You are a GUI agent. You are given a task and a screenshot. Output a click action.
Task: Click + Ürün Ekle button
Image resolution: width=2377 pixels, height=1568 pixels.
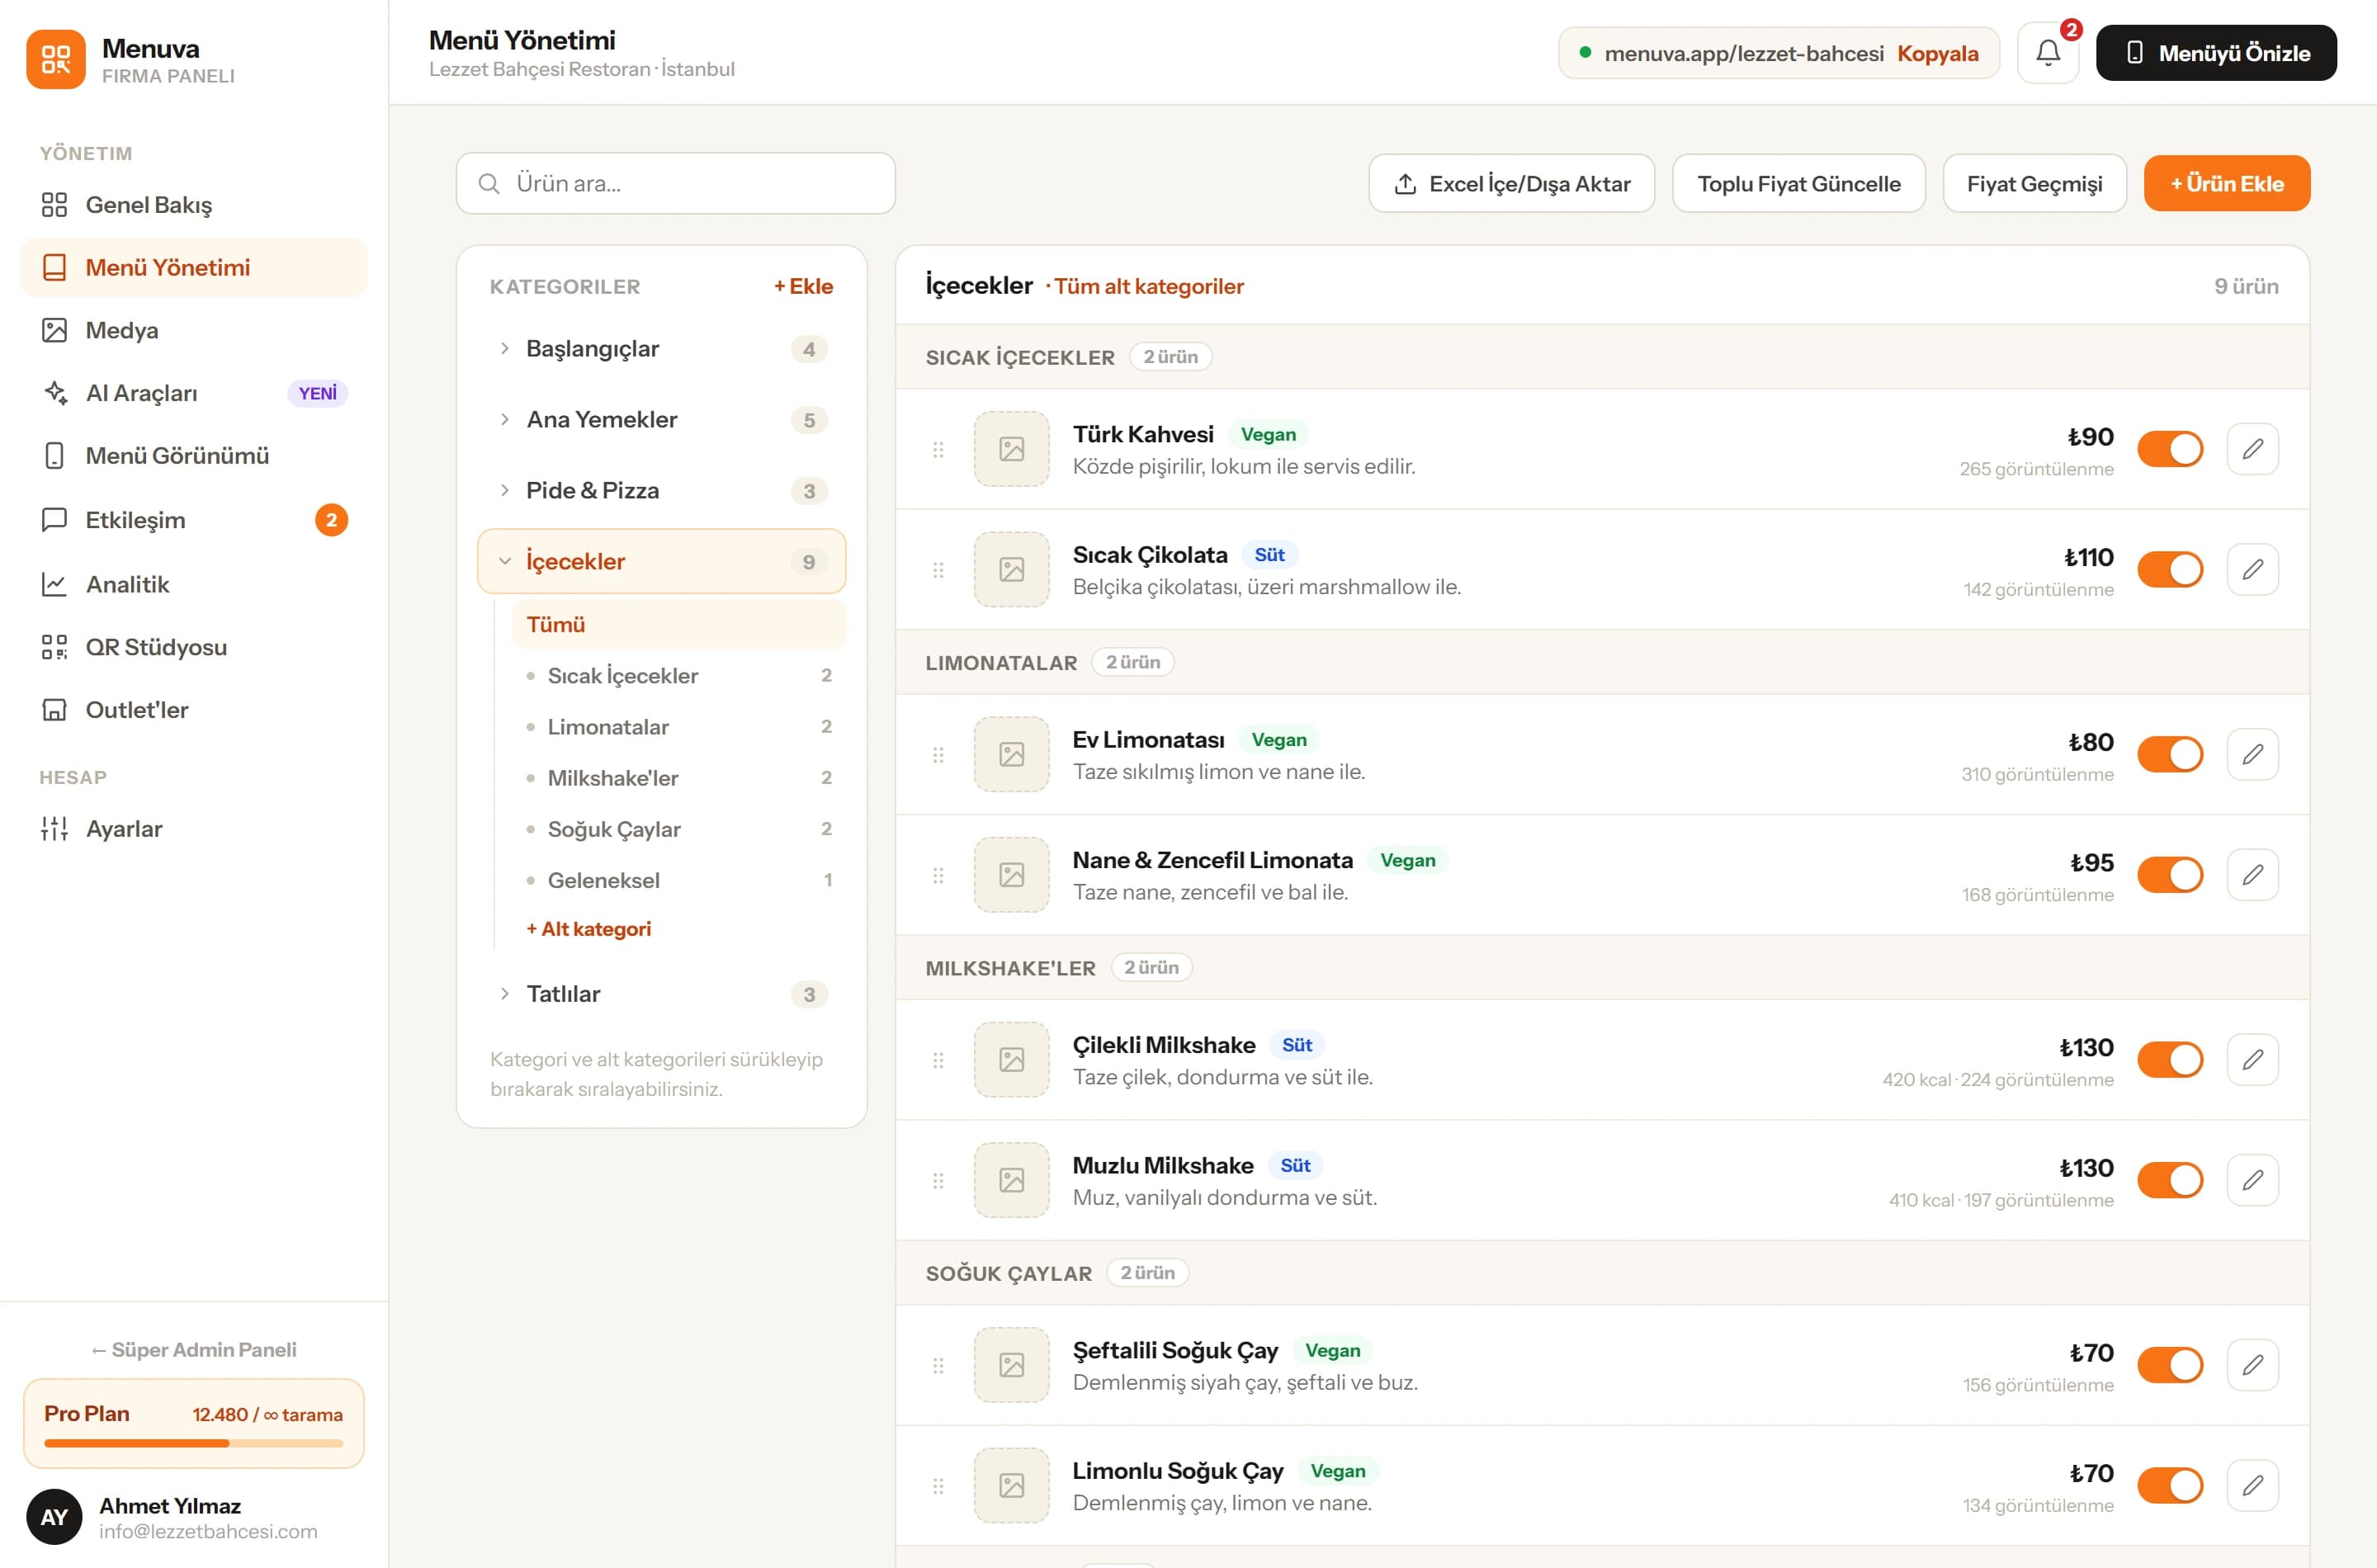(2227, 183)
